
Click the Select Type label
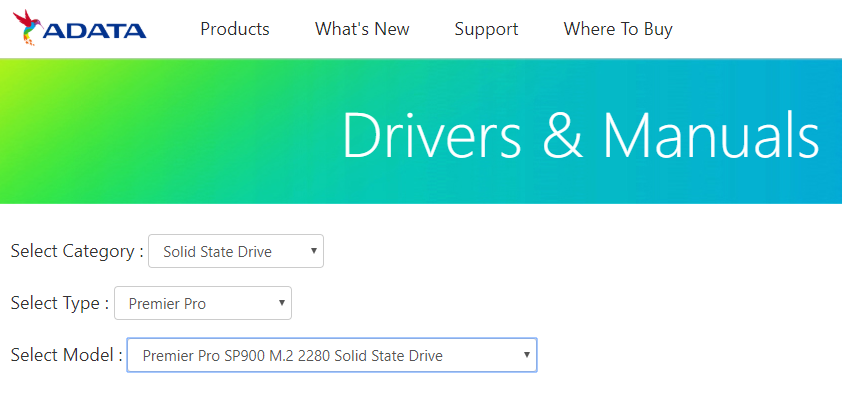pos(60,303)
